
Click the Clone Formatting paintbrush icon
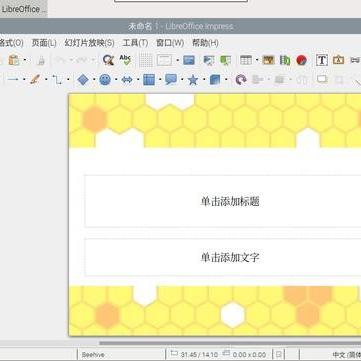(41, 61)
